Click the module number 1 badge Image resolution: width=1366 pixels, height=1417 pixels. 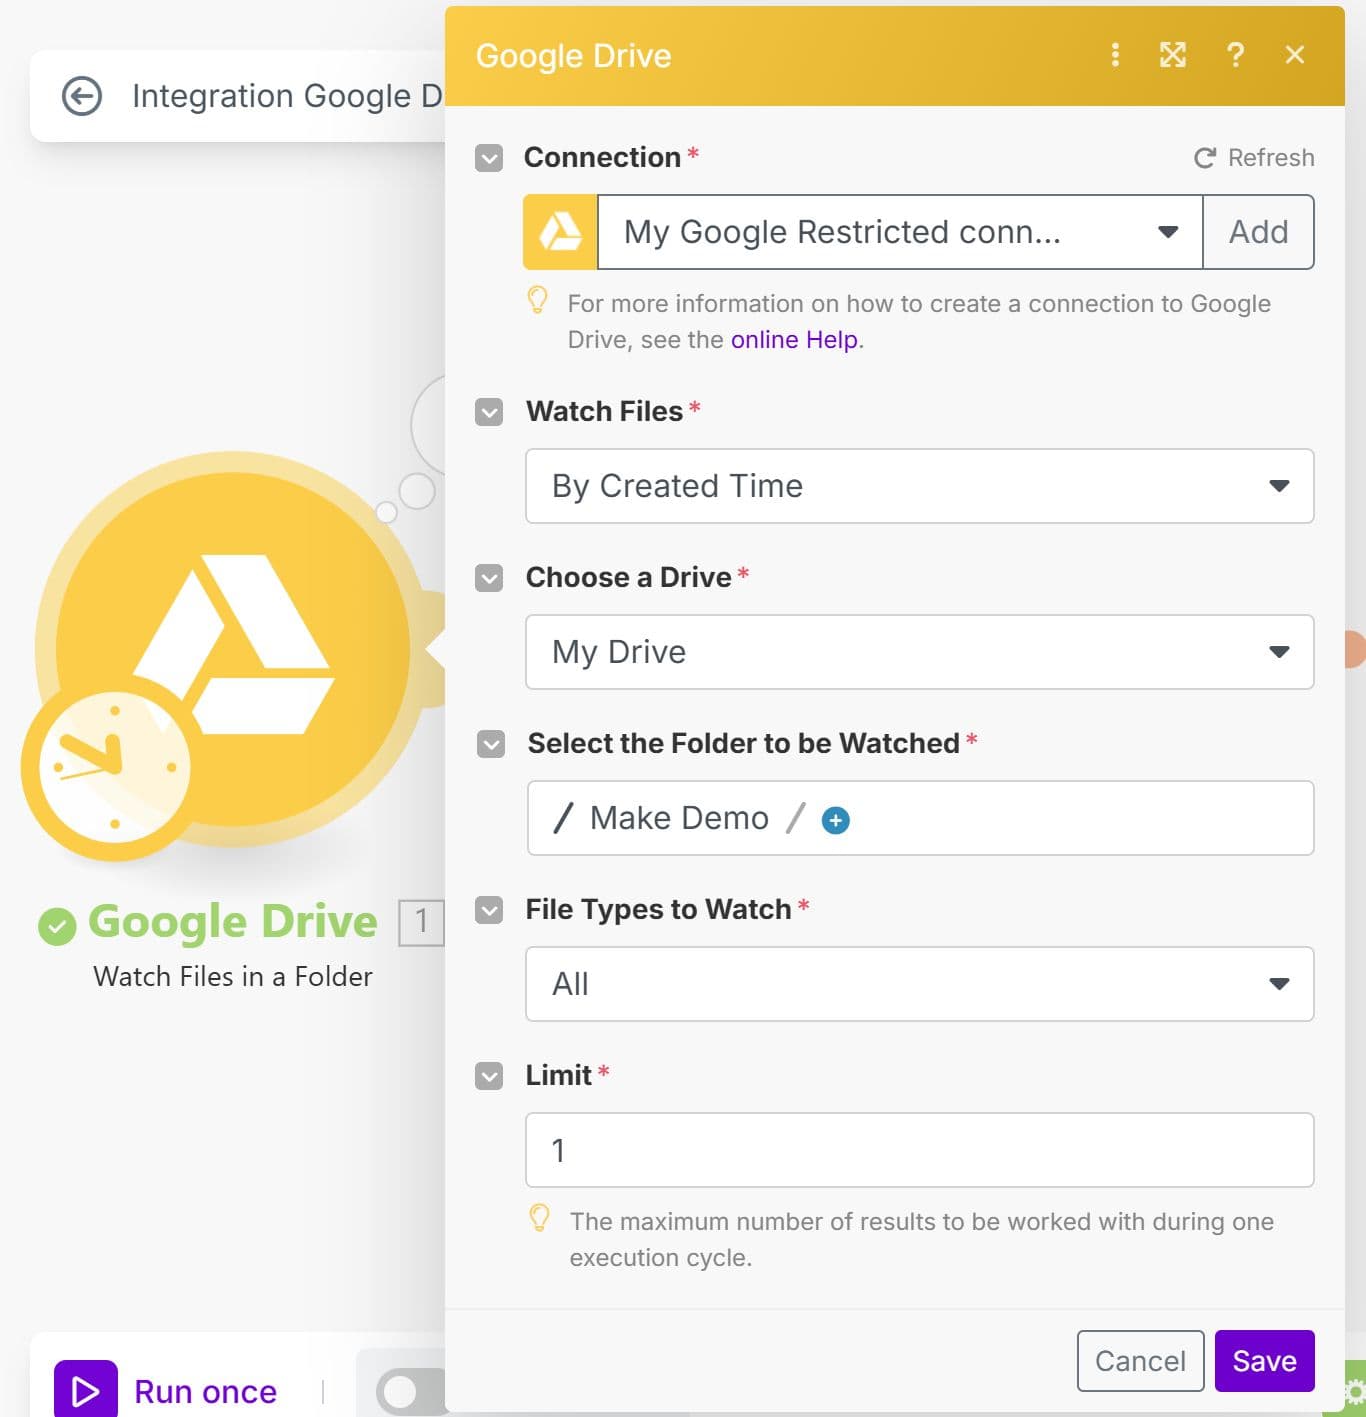click(421, 921)
